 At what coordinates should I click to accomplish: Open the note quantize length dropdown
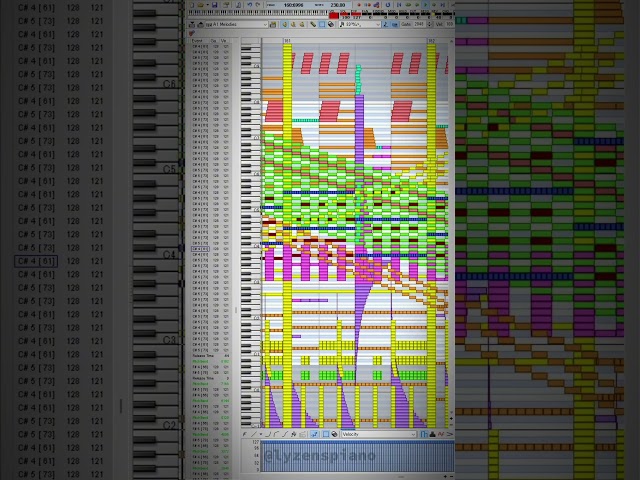pyautogui.click(x=360, y=24)
